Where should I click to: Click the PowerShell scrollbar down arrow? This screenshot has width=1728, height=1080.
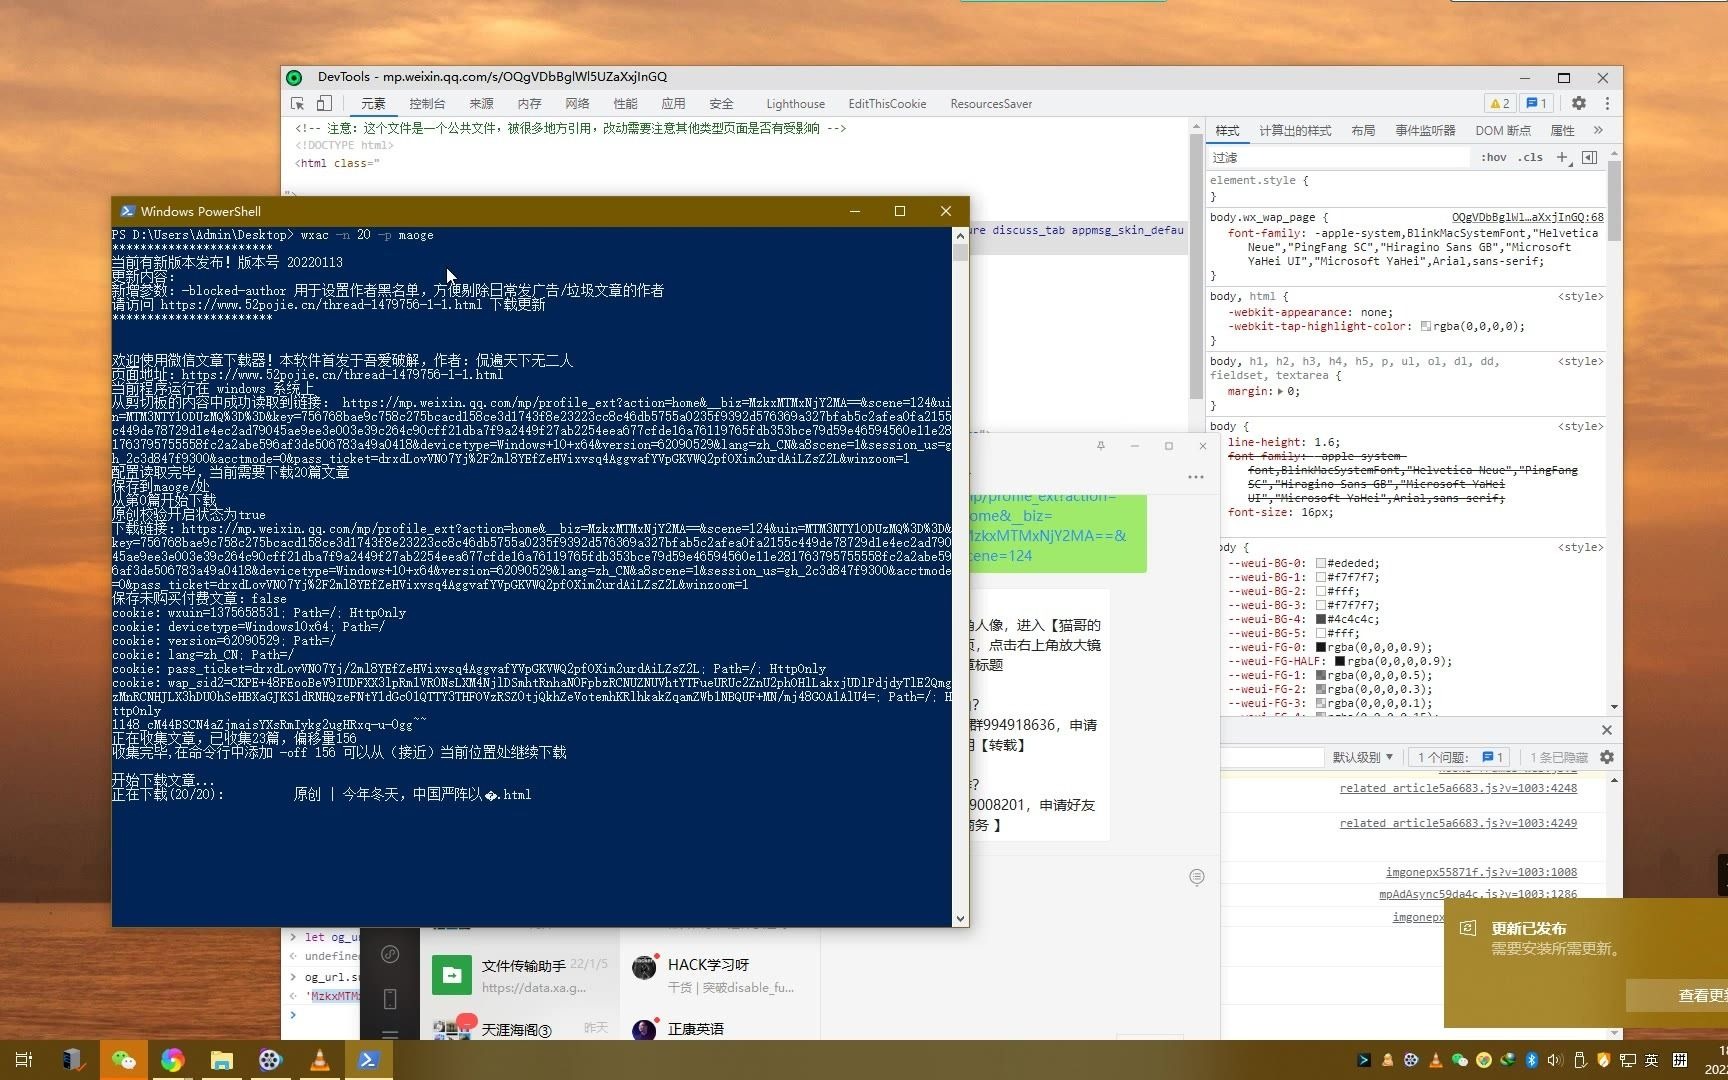tap(960, 918)
